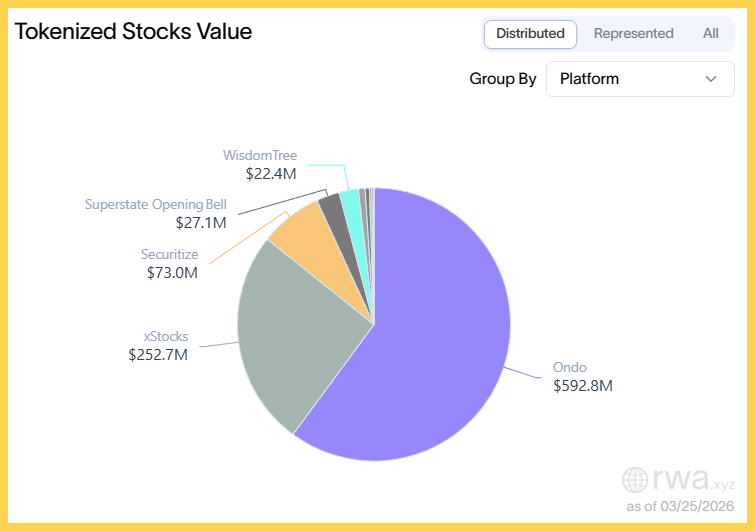Click the $592.8M value
Viewport: 755px width, 531px height.
tap(583, 386)
